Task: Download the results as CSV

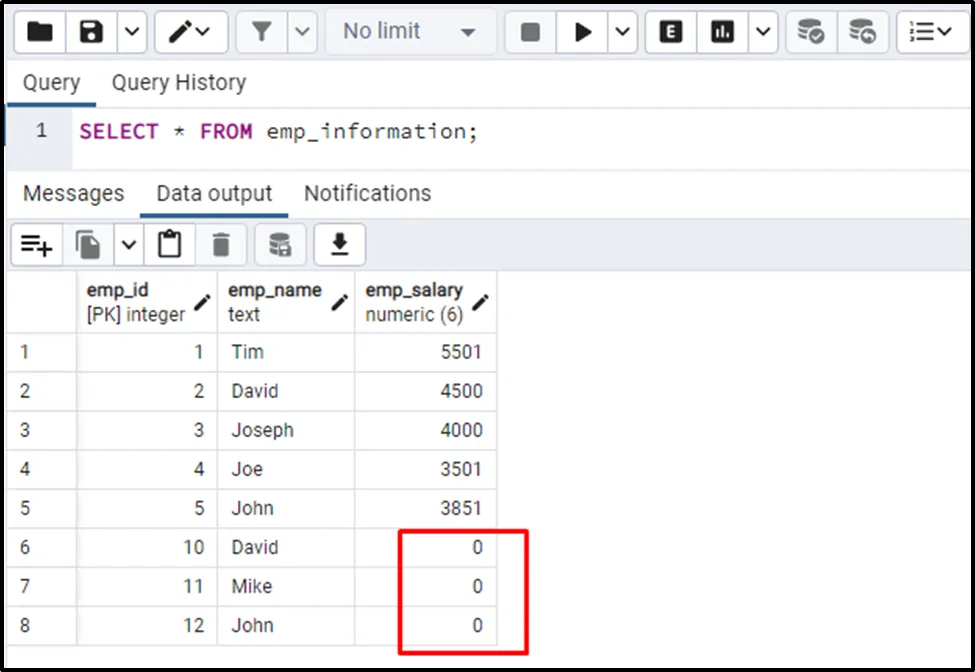Action: (340, 244)
